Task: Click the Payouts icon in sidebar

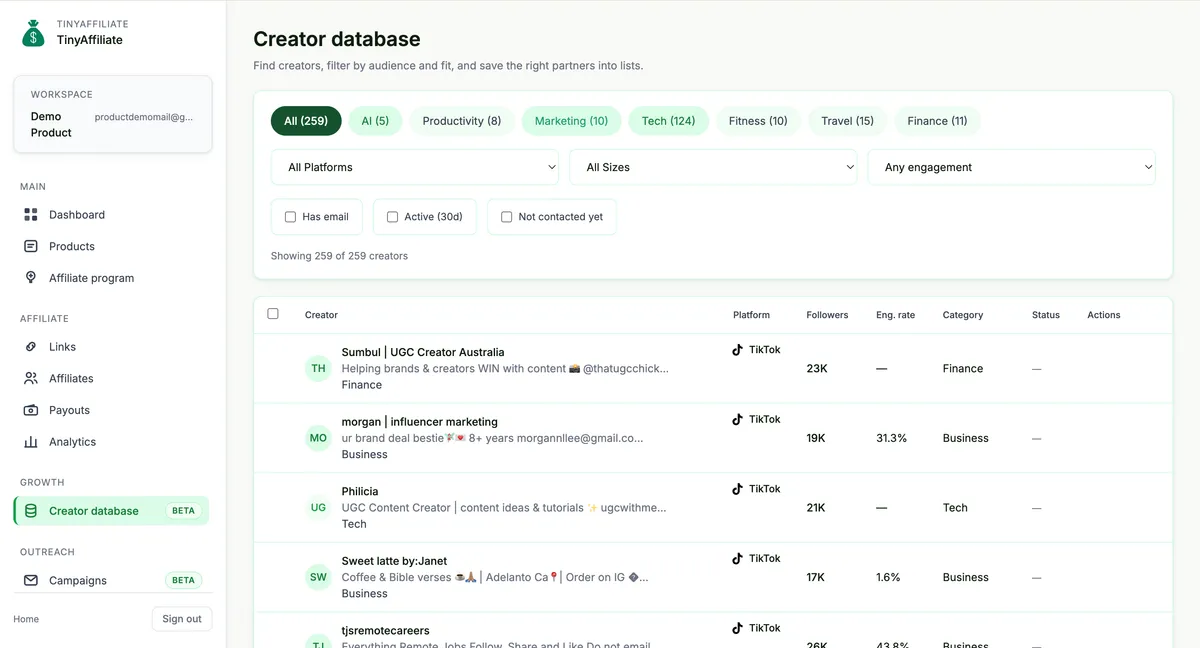Action: 31,410
